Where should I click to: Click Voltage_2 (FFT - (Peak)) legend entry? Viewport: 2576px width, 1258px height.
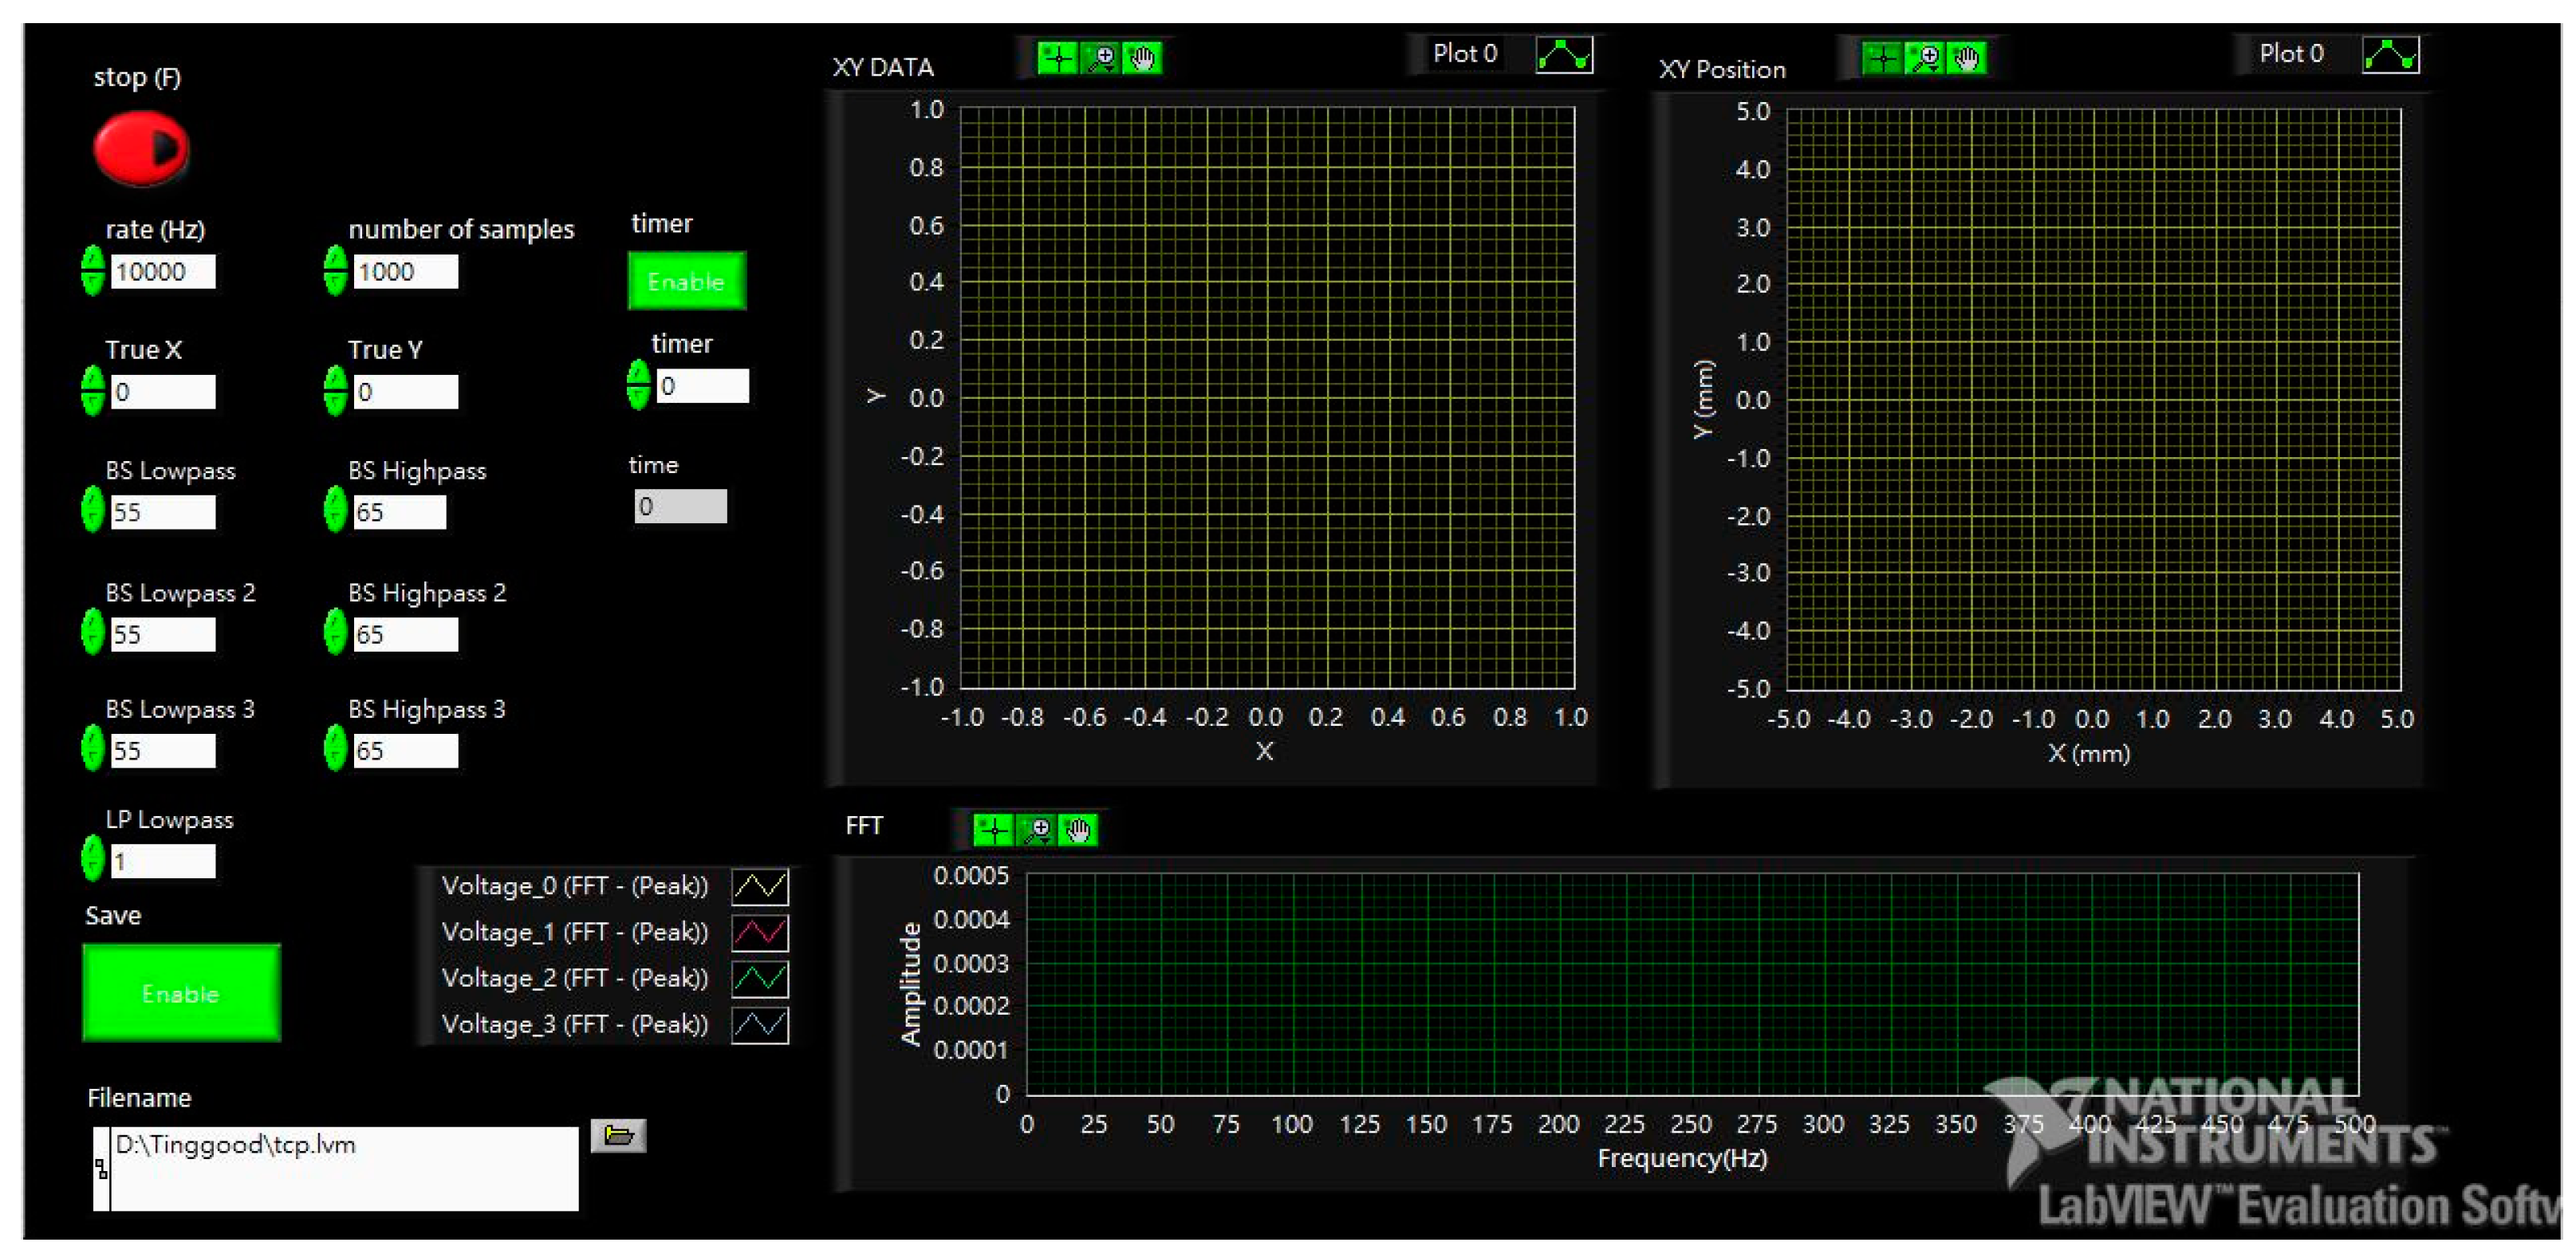574,978
